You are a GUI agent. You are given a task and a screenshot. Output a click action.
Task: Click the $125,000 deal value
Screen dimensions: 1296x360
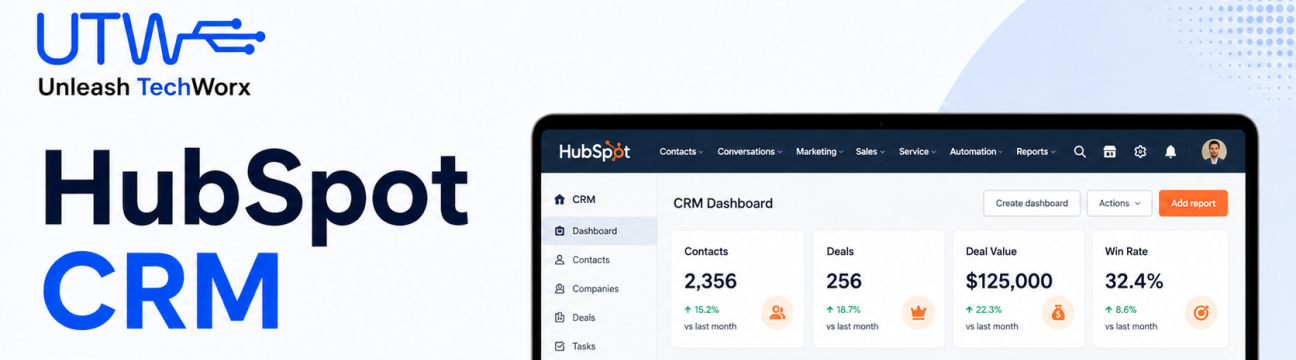click(1009, 281)
